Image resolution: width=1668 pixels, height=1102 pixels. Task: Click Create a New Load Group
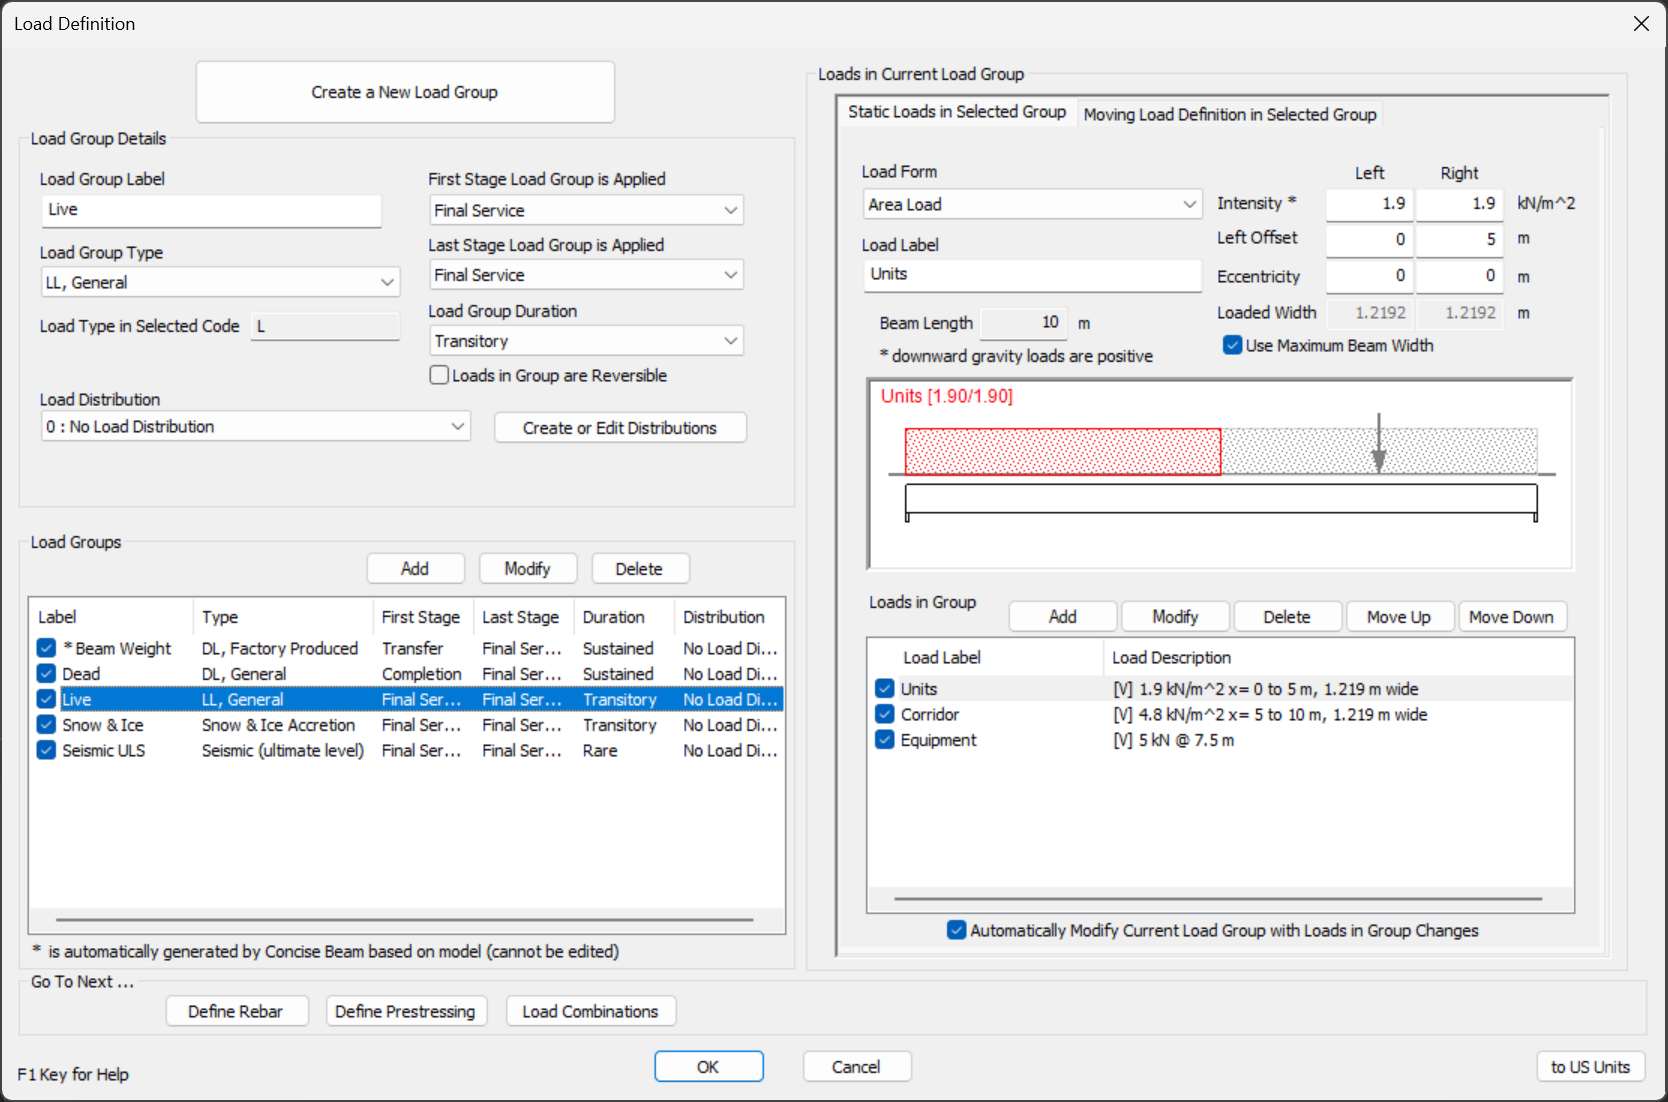coord(404,92)
